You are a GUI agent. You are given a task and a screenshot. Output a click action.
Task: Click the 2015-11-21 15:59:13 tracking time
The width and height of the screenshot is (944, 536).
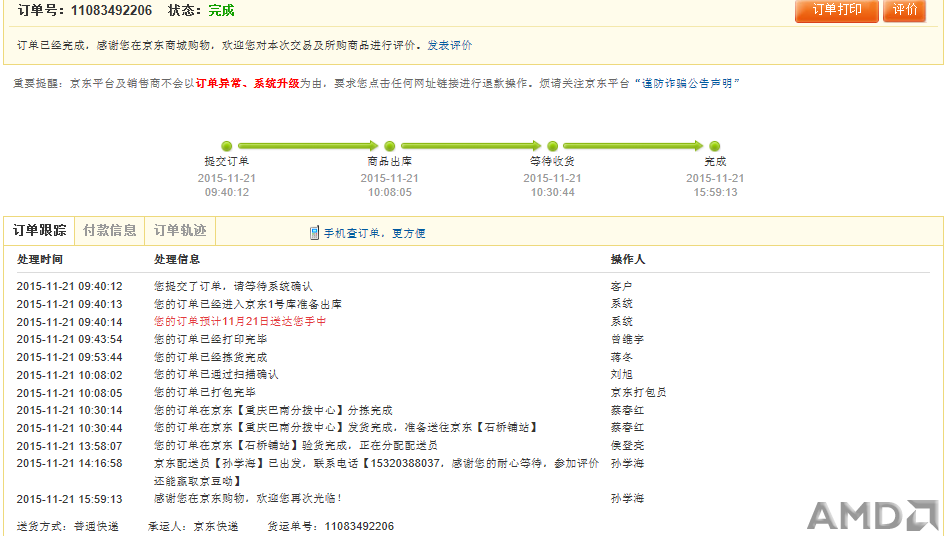[69, 499]
